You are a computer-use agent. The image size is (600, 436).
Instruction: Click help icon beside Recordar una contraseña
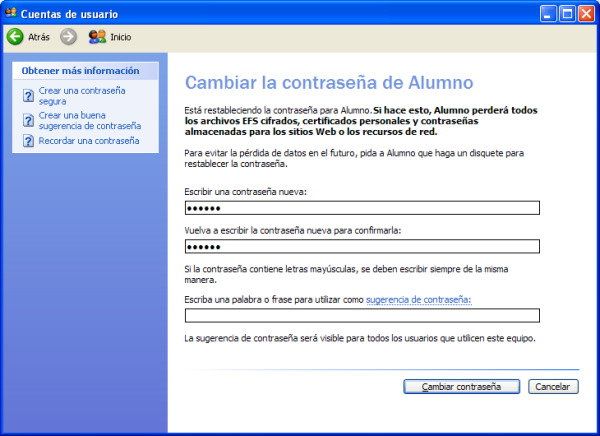(x=29, y=142)
